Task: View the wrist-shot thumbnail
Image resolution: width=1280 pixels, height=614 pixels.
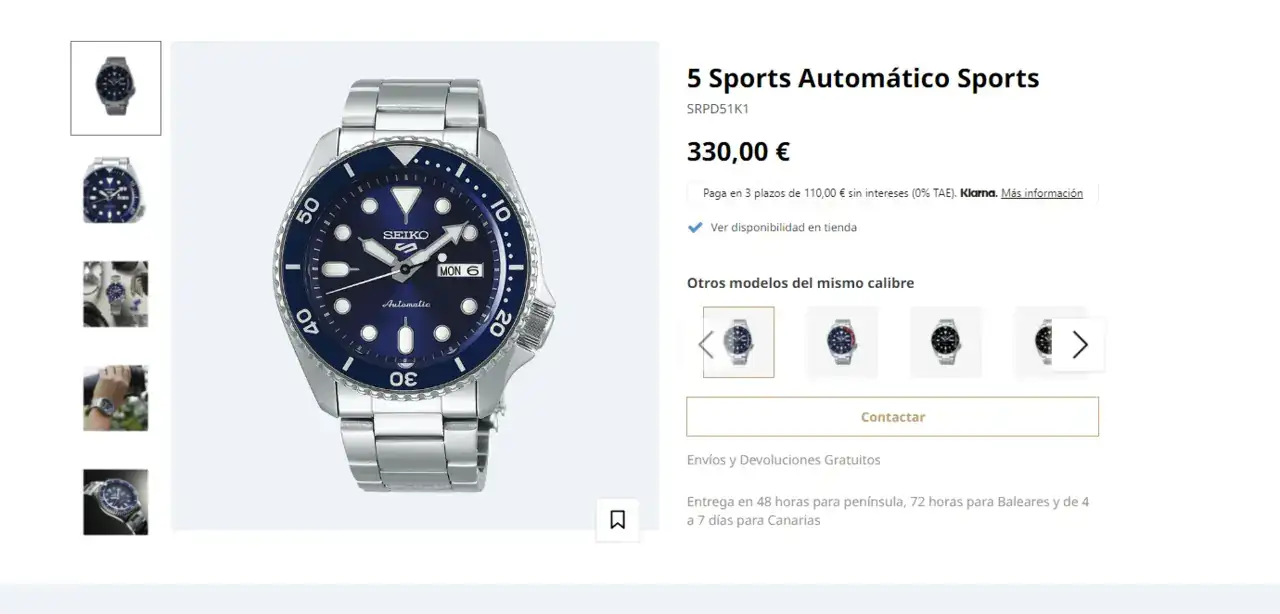Action: (x=115, y=398)
